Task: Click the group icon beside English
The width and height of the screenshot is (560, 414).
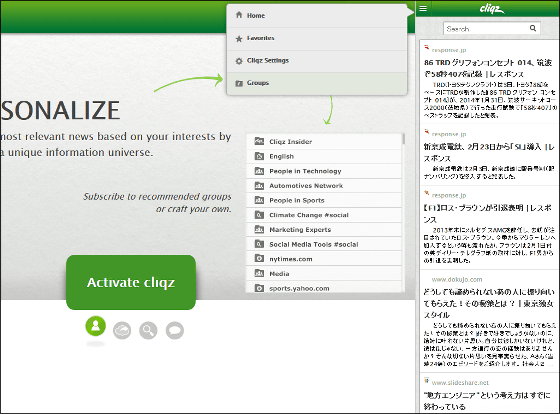Action: 259,156
